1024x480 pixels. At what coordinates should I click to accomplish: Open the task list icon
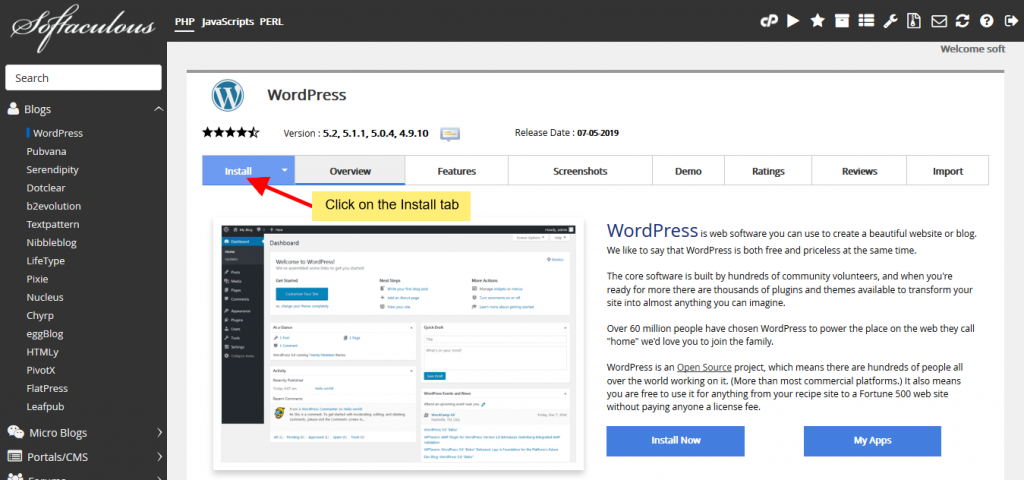(866, 21)
